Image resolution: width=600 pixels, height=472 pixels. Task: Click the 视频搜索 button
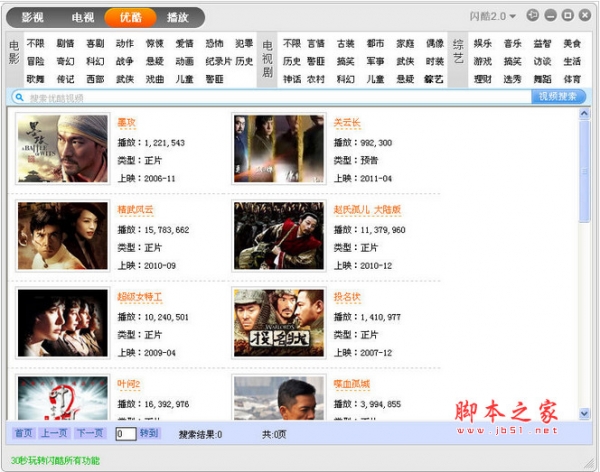[558, 96]
